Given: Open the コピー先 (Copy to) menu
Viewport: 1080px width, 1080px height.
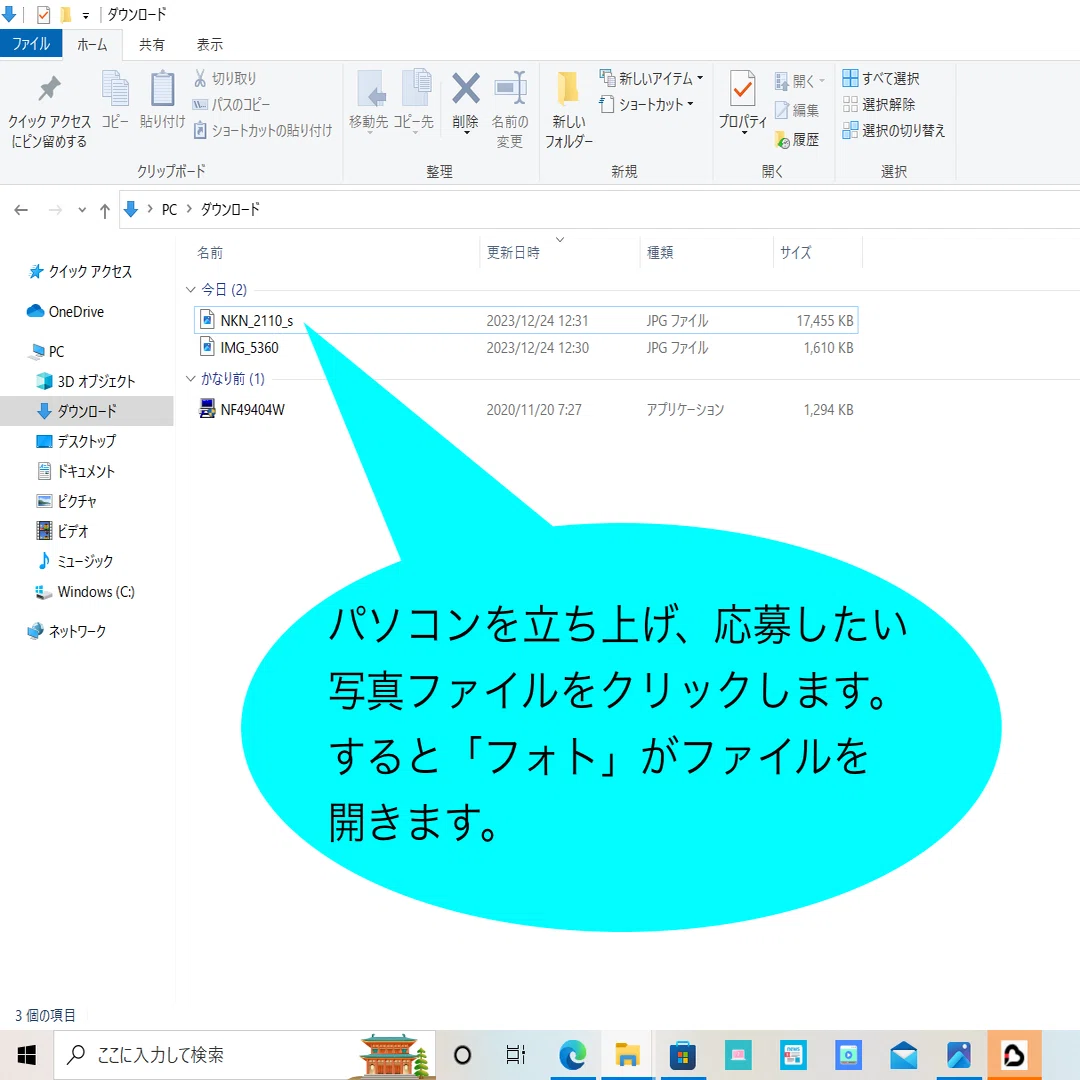Looking at the screenshot, I should tap(414, 101).
